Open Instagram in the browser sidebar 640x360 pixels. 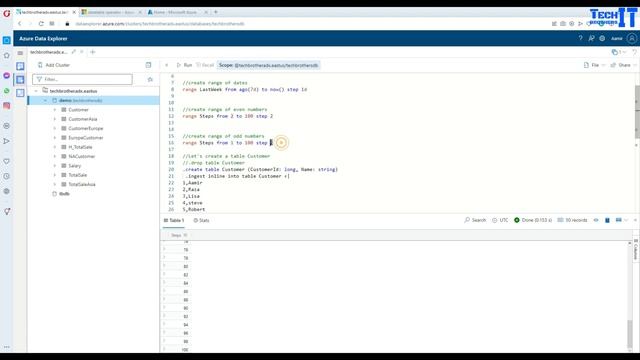click(x=7, y=106)
